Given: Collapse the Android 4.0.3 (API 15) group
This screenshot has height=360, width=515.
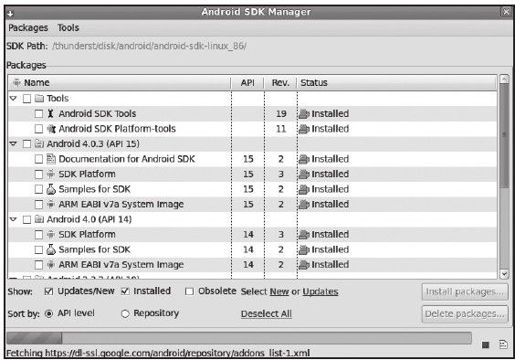Looking at the screenshot, I should click(13, 144).
